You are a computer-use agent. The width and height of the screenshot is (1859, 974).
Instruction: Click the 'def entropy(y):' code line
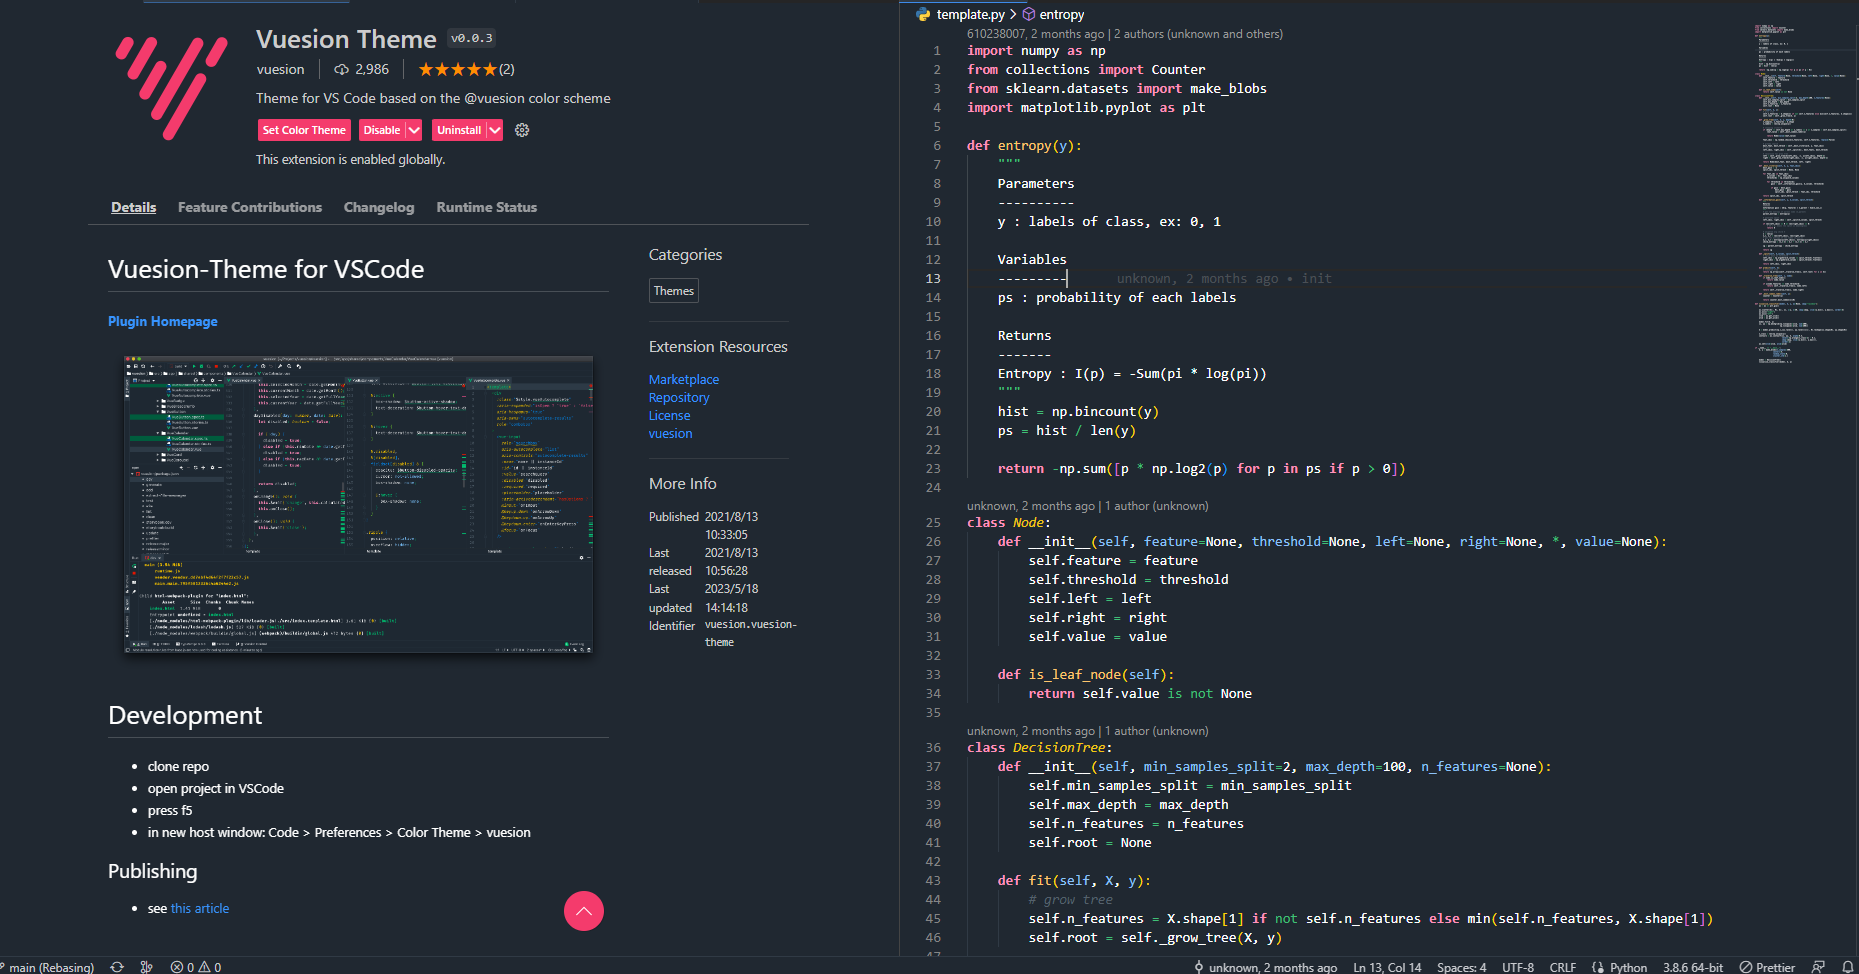pos(1024,145)
